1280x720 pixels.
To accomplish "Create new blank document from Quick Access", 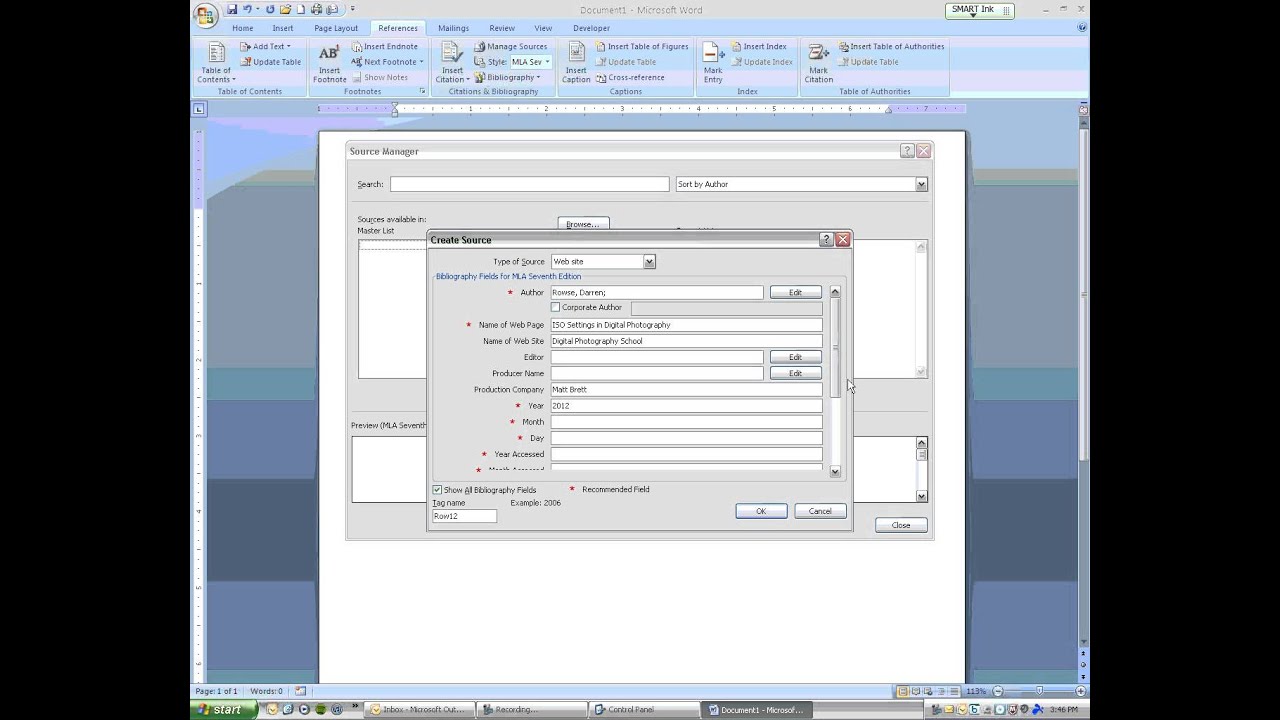I will (301, 9).
